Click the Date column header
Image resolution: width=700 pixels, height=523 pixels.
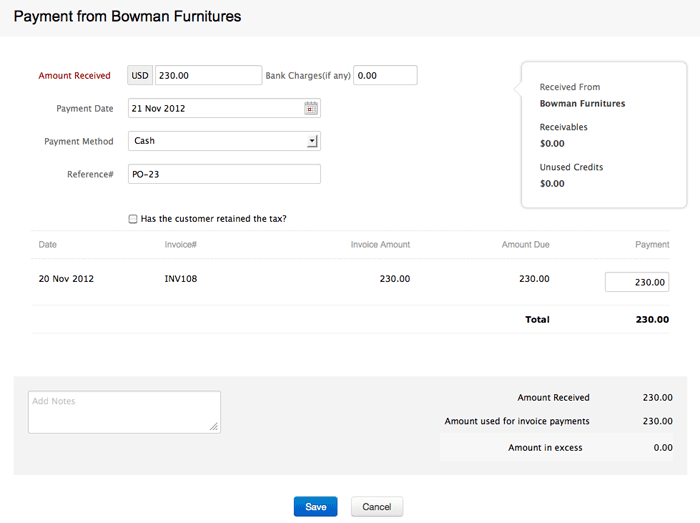tap(48, 245)
